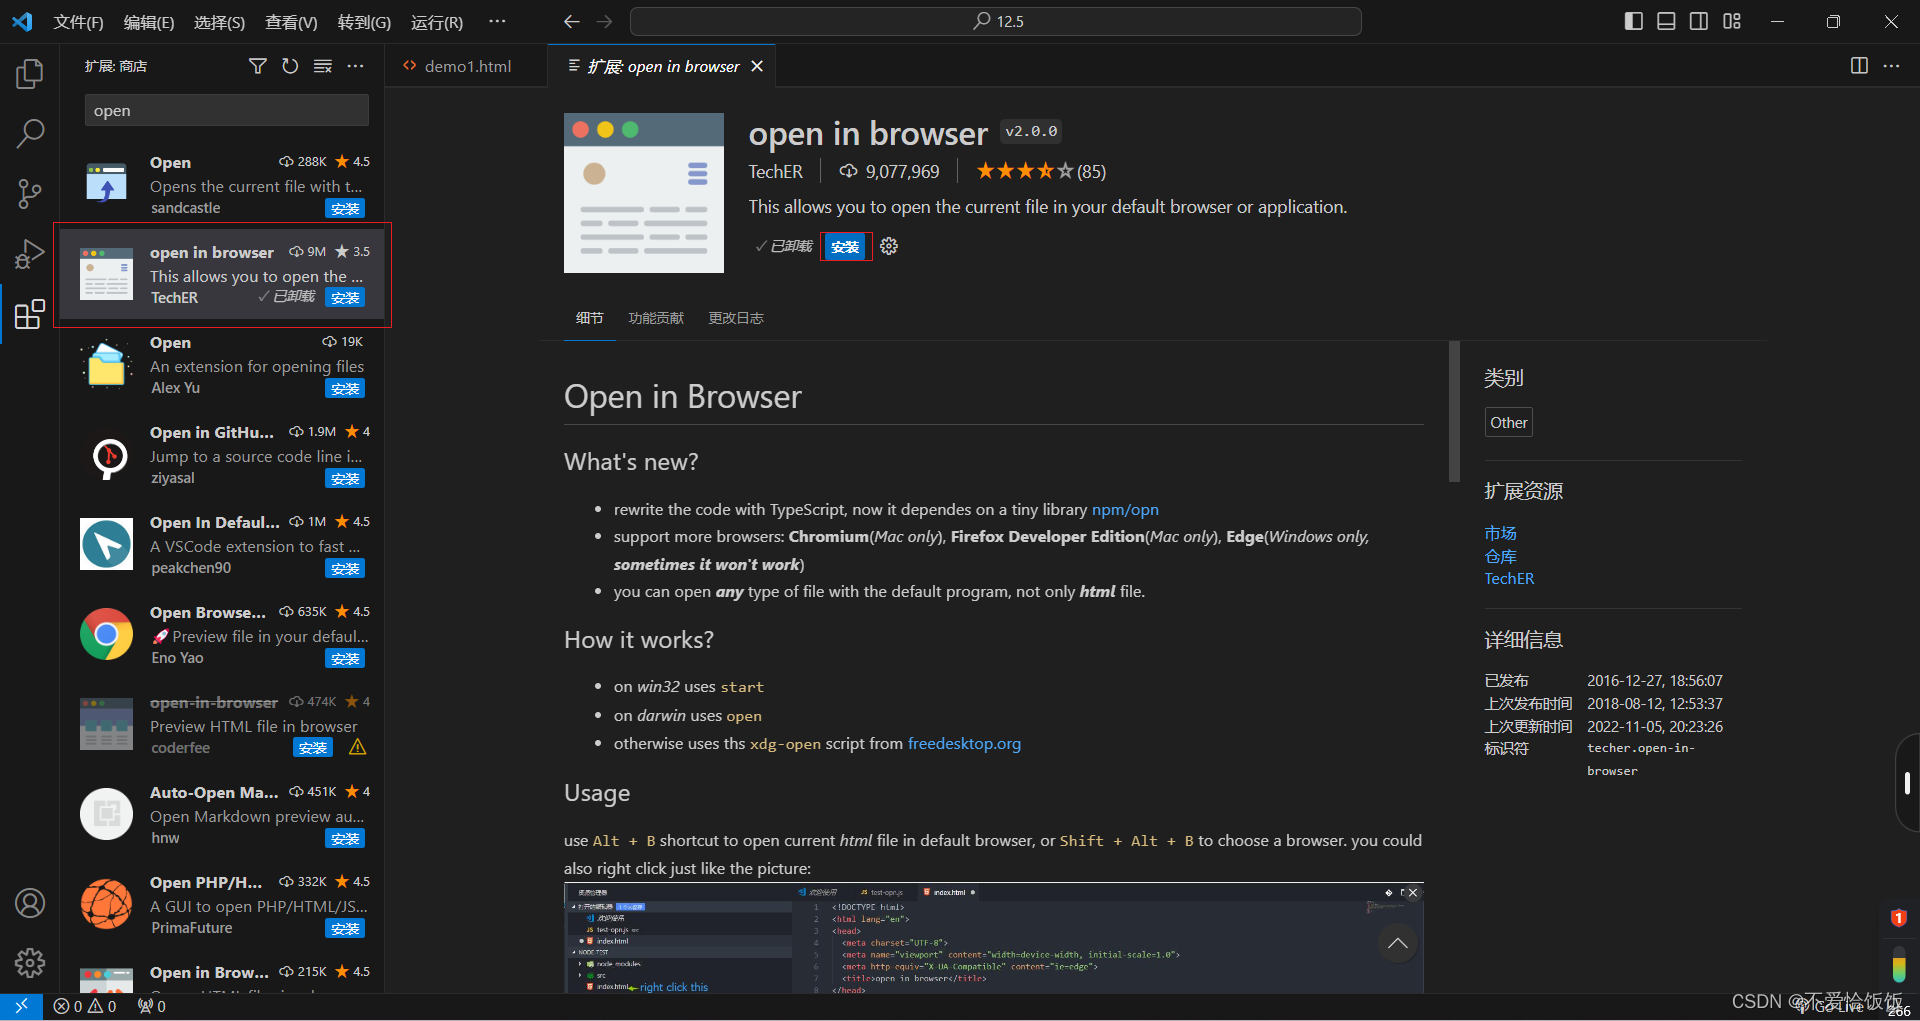Open the 编辑(E) menu

[149, 22]
